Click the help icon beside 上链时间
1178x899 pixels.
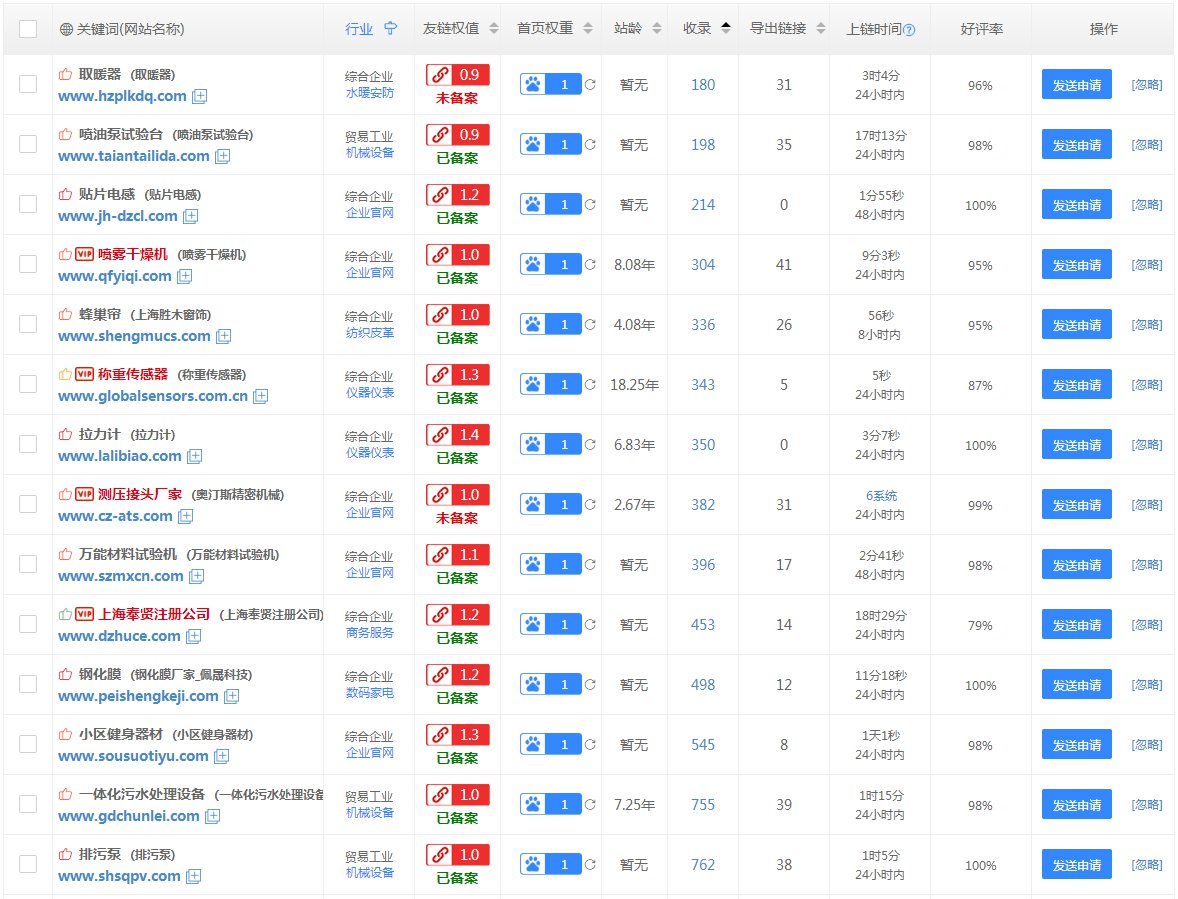(909, 30)
